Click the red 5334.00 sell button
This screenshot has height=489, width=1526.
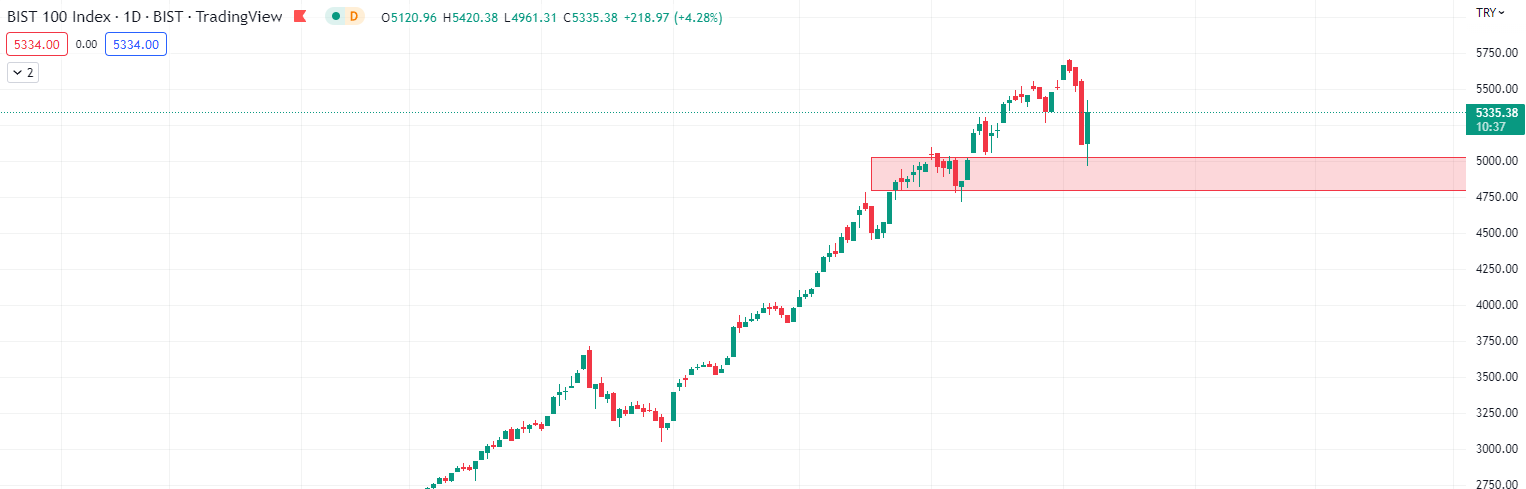coord(36,44)
